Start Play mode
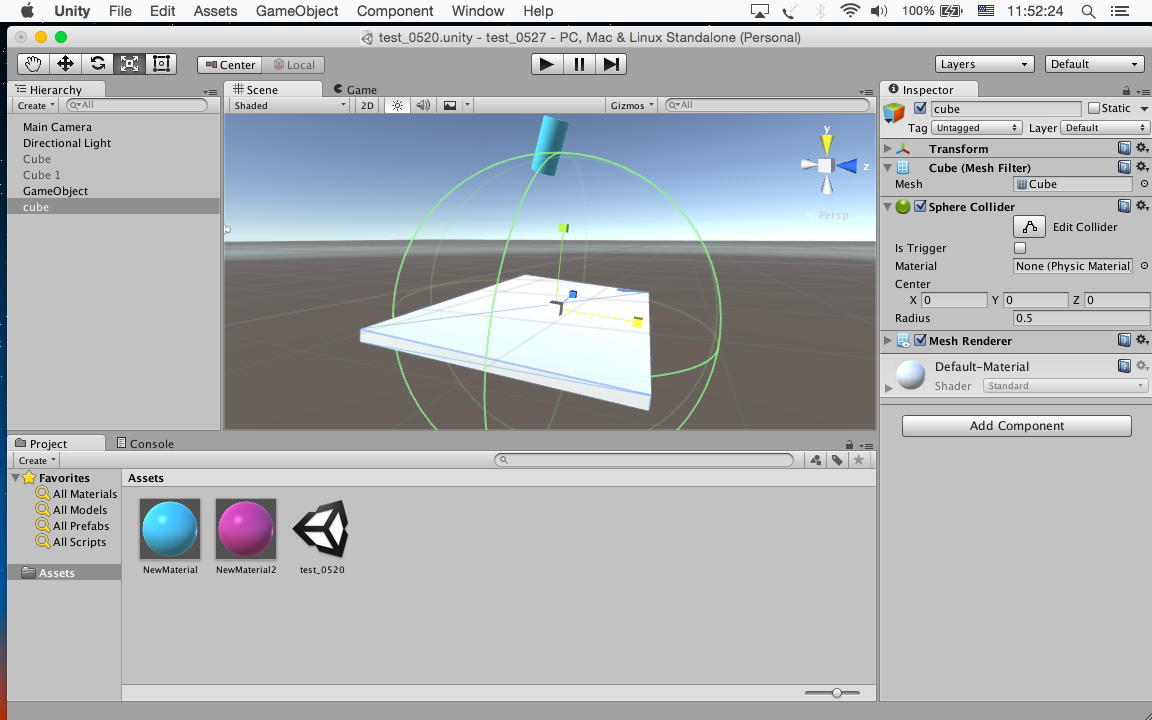The height and width of the screenshot is (720, 1152). [x=547, y=64]
